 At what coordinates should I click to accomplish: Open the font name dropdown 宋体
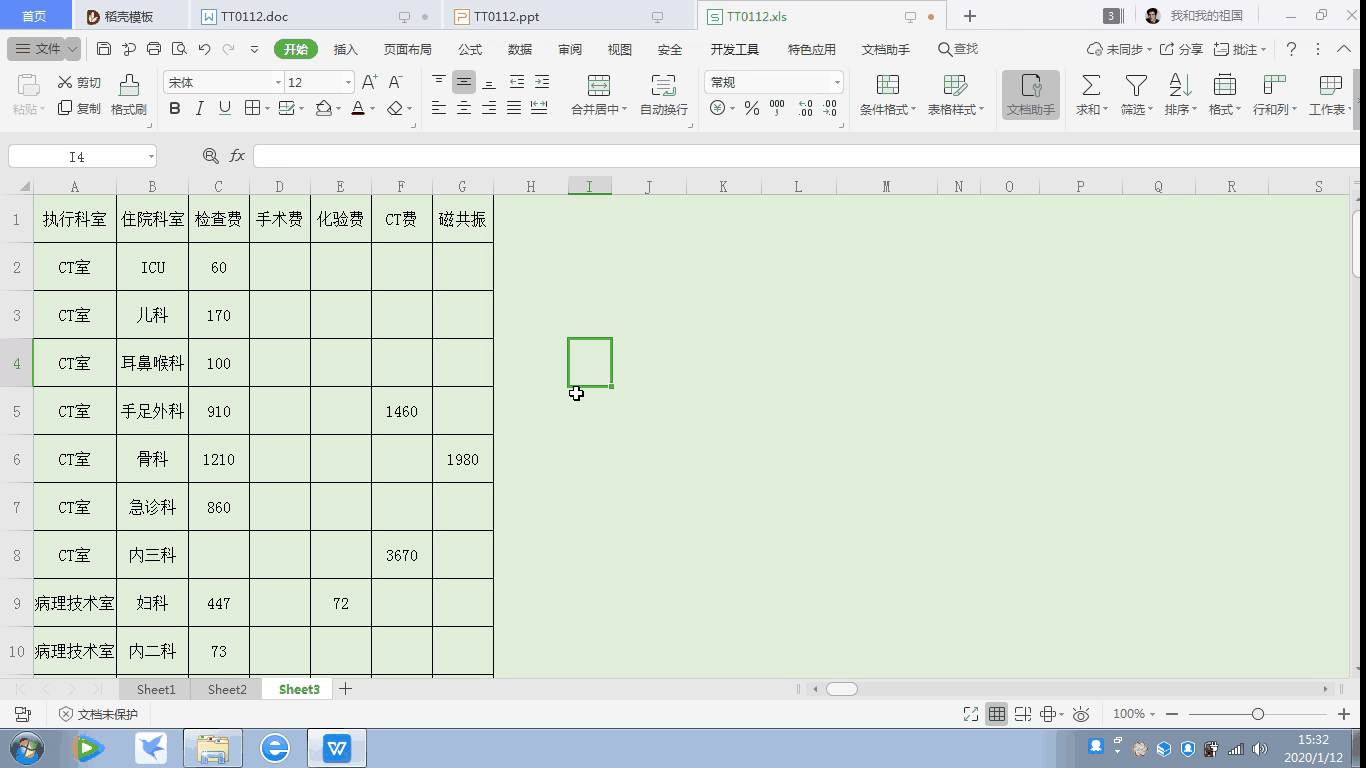click(278, 82)
